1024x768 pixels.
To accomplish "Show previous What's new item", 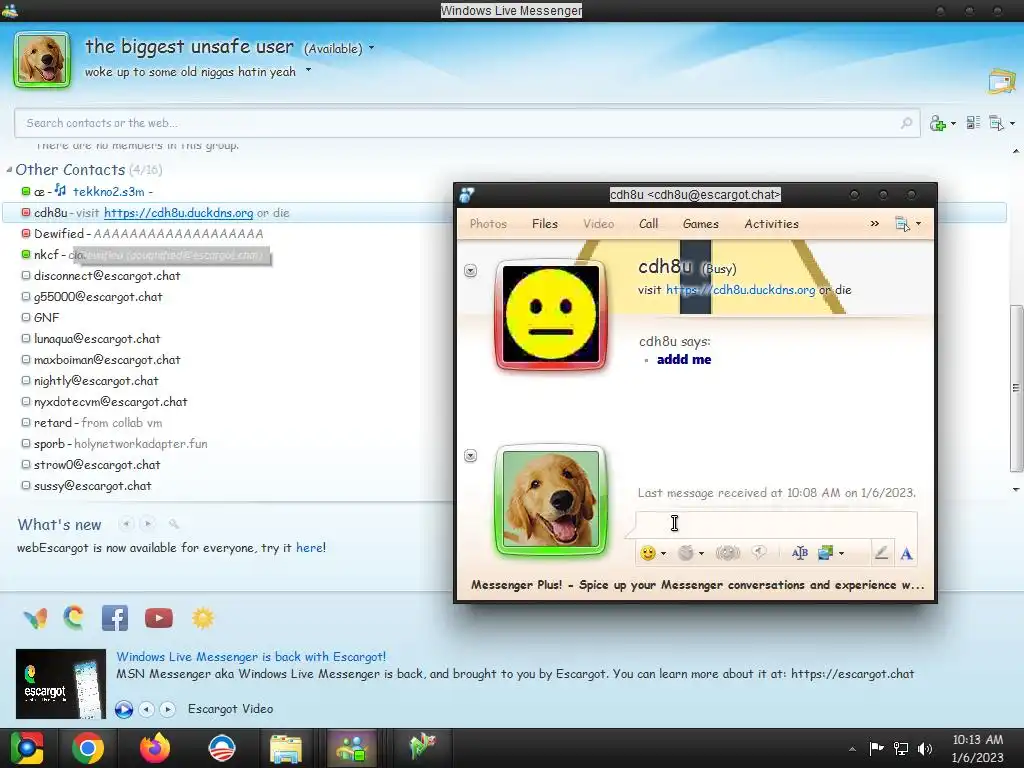I will click(127, 524).
